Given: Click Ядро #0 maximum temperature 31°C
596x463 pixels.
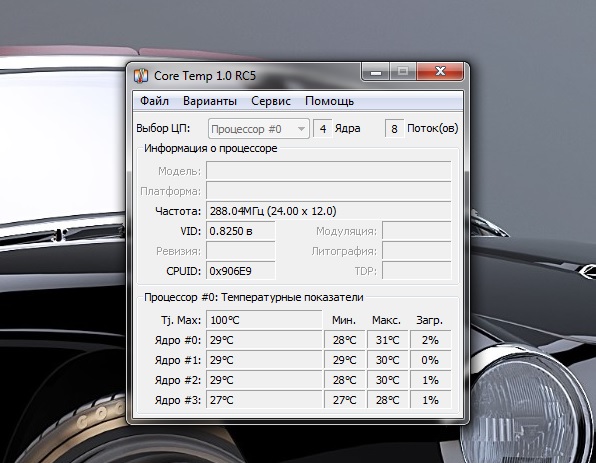Looking at the screenshot, I should tap(388, 340).
